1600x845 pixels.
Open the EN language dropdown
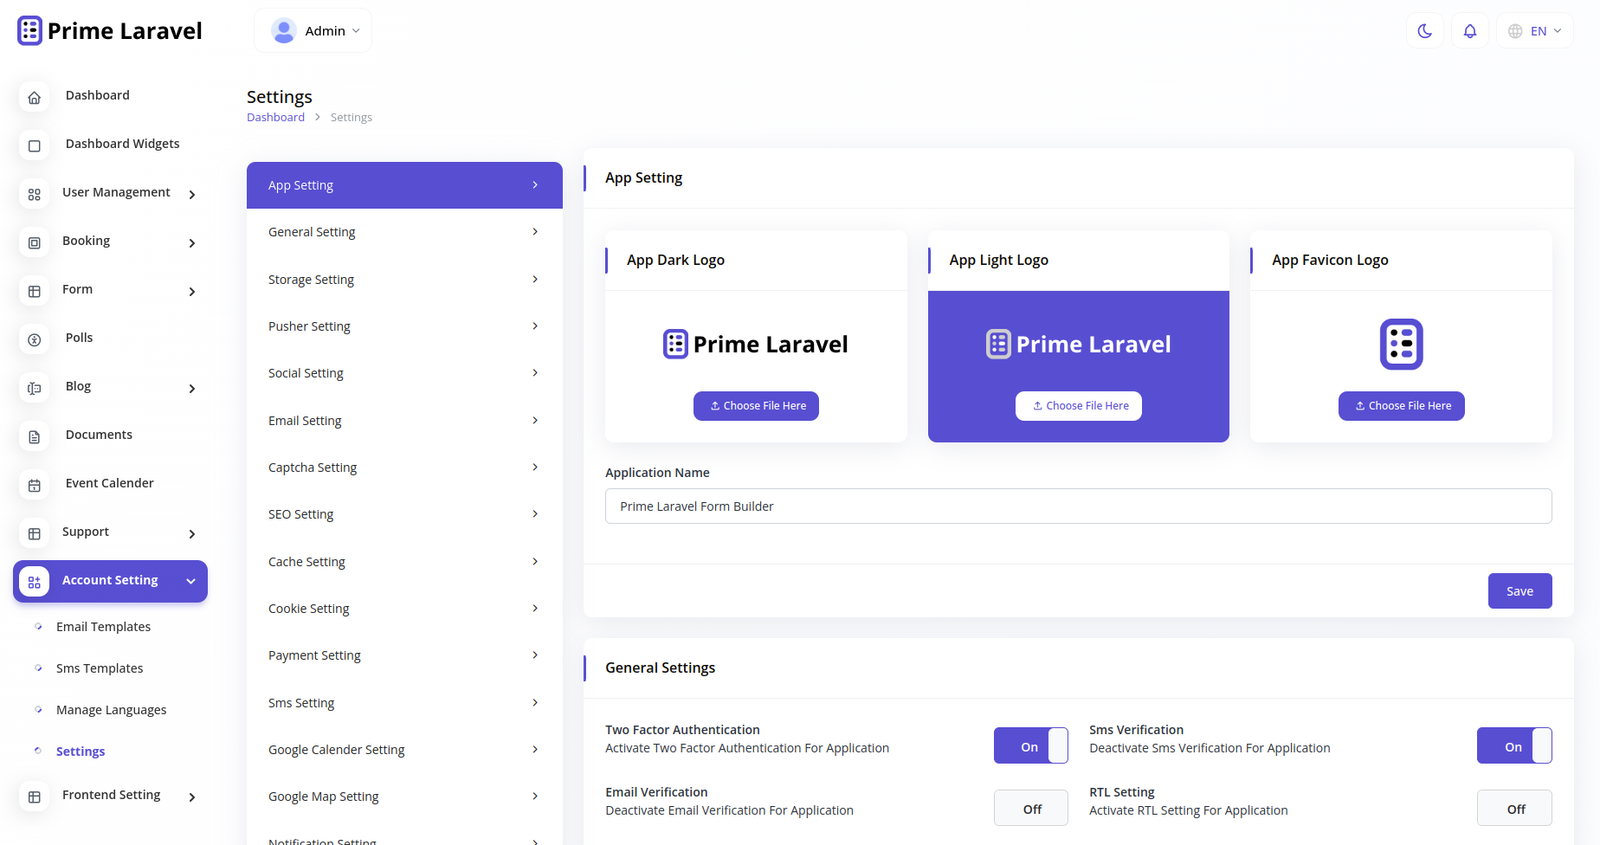point(1535,31)
